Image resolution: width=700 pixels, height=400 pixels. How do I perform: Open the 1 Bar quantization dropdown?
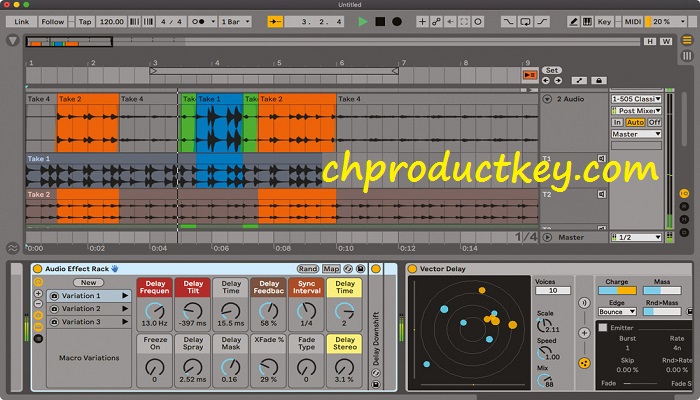(x=236, y=21)
